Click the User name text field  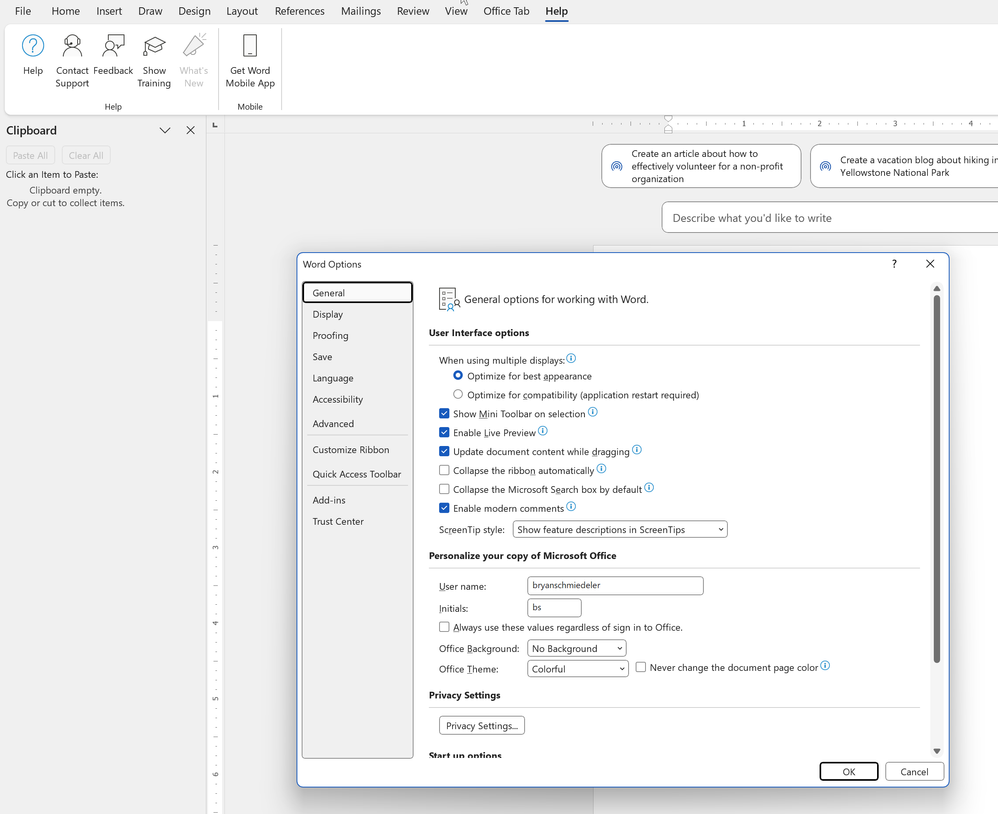615,586
